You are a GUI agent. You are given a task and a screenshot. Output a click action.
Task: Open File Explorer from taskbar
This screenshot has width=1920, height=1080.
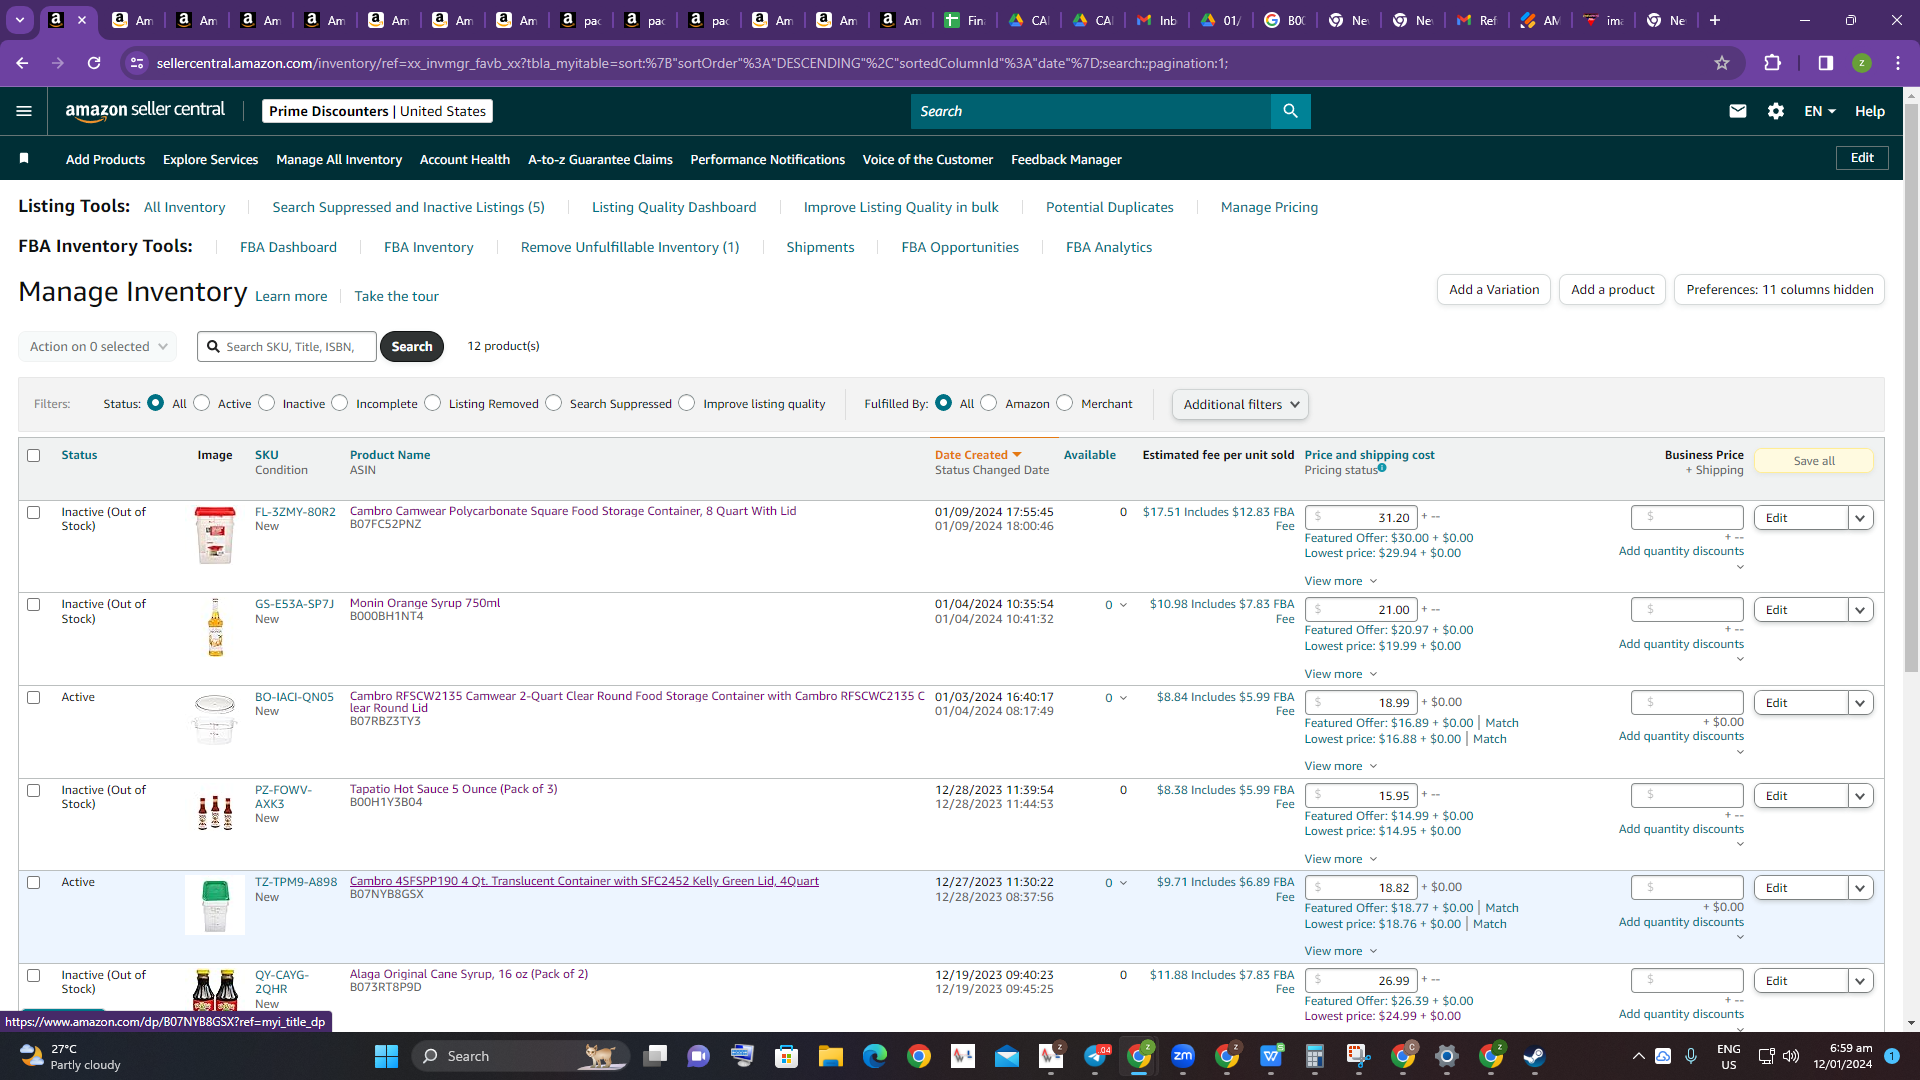831,1056
